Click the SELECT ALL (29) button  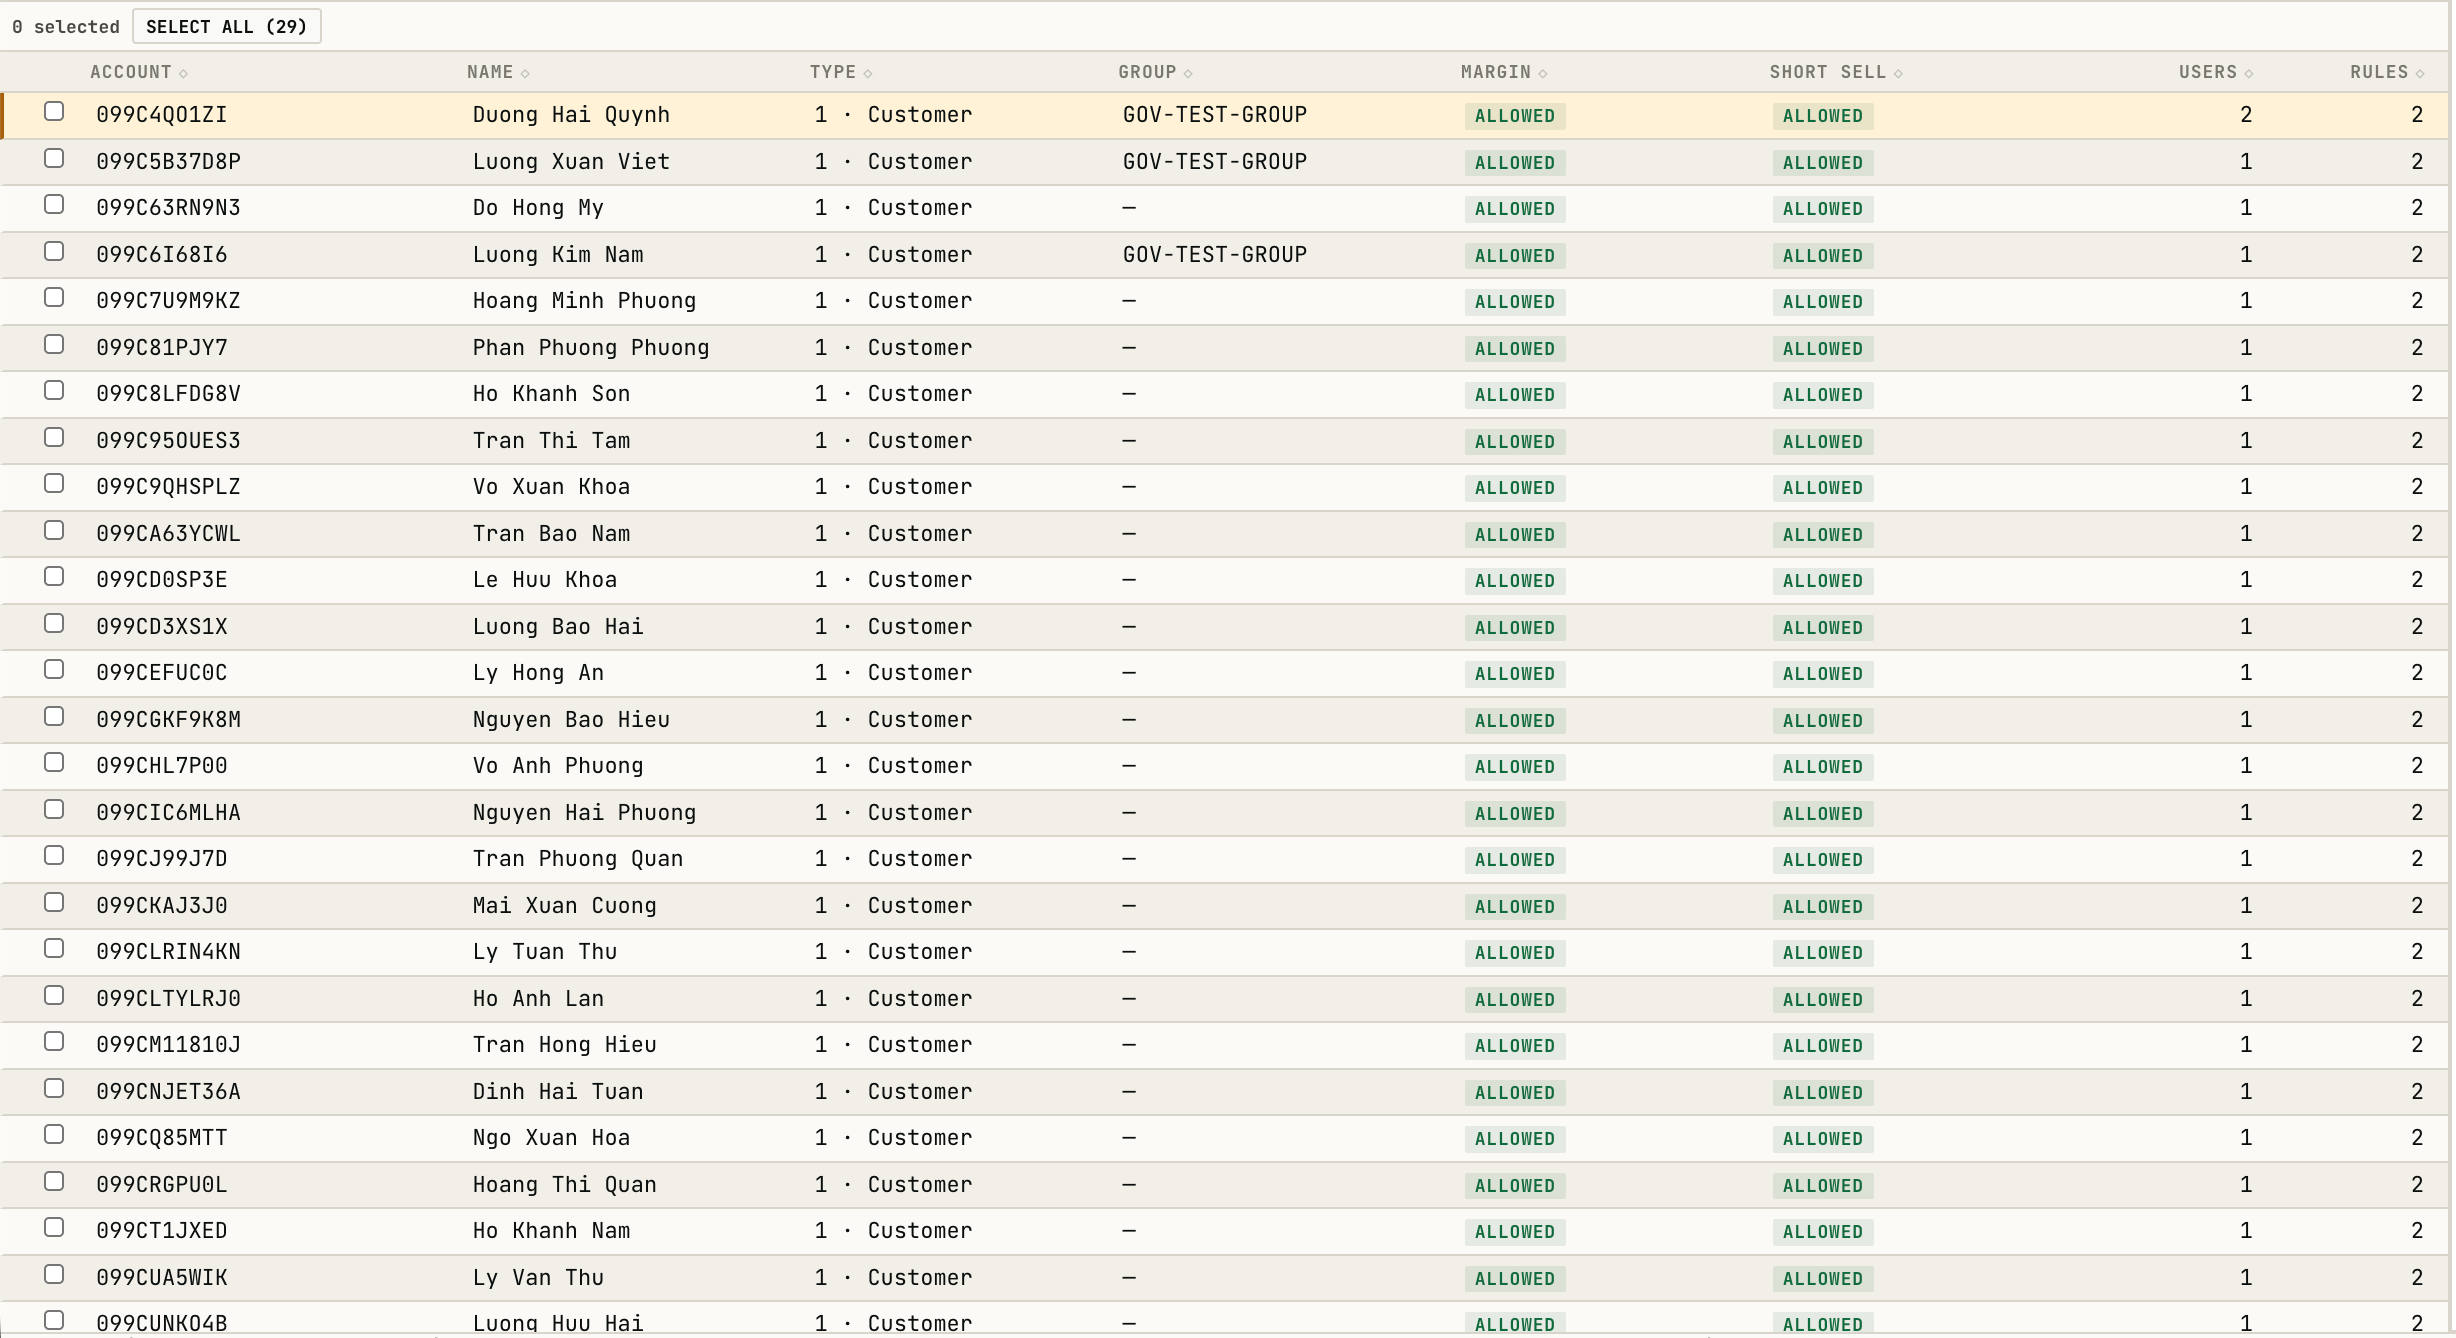[x=226, y=27]
